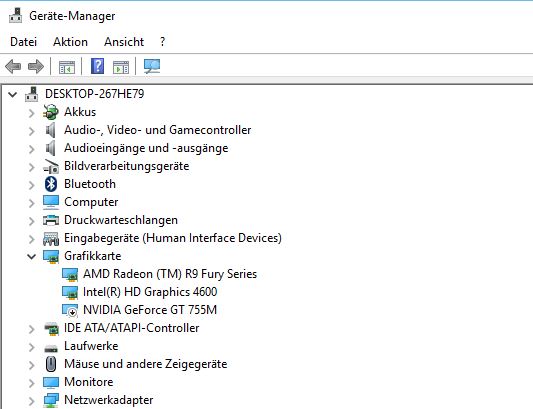The image size is (533, 409).
Task: Select the Druckwarteschlangen entry
Action: coord(121,220)
